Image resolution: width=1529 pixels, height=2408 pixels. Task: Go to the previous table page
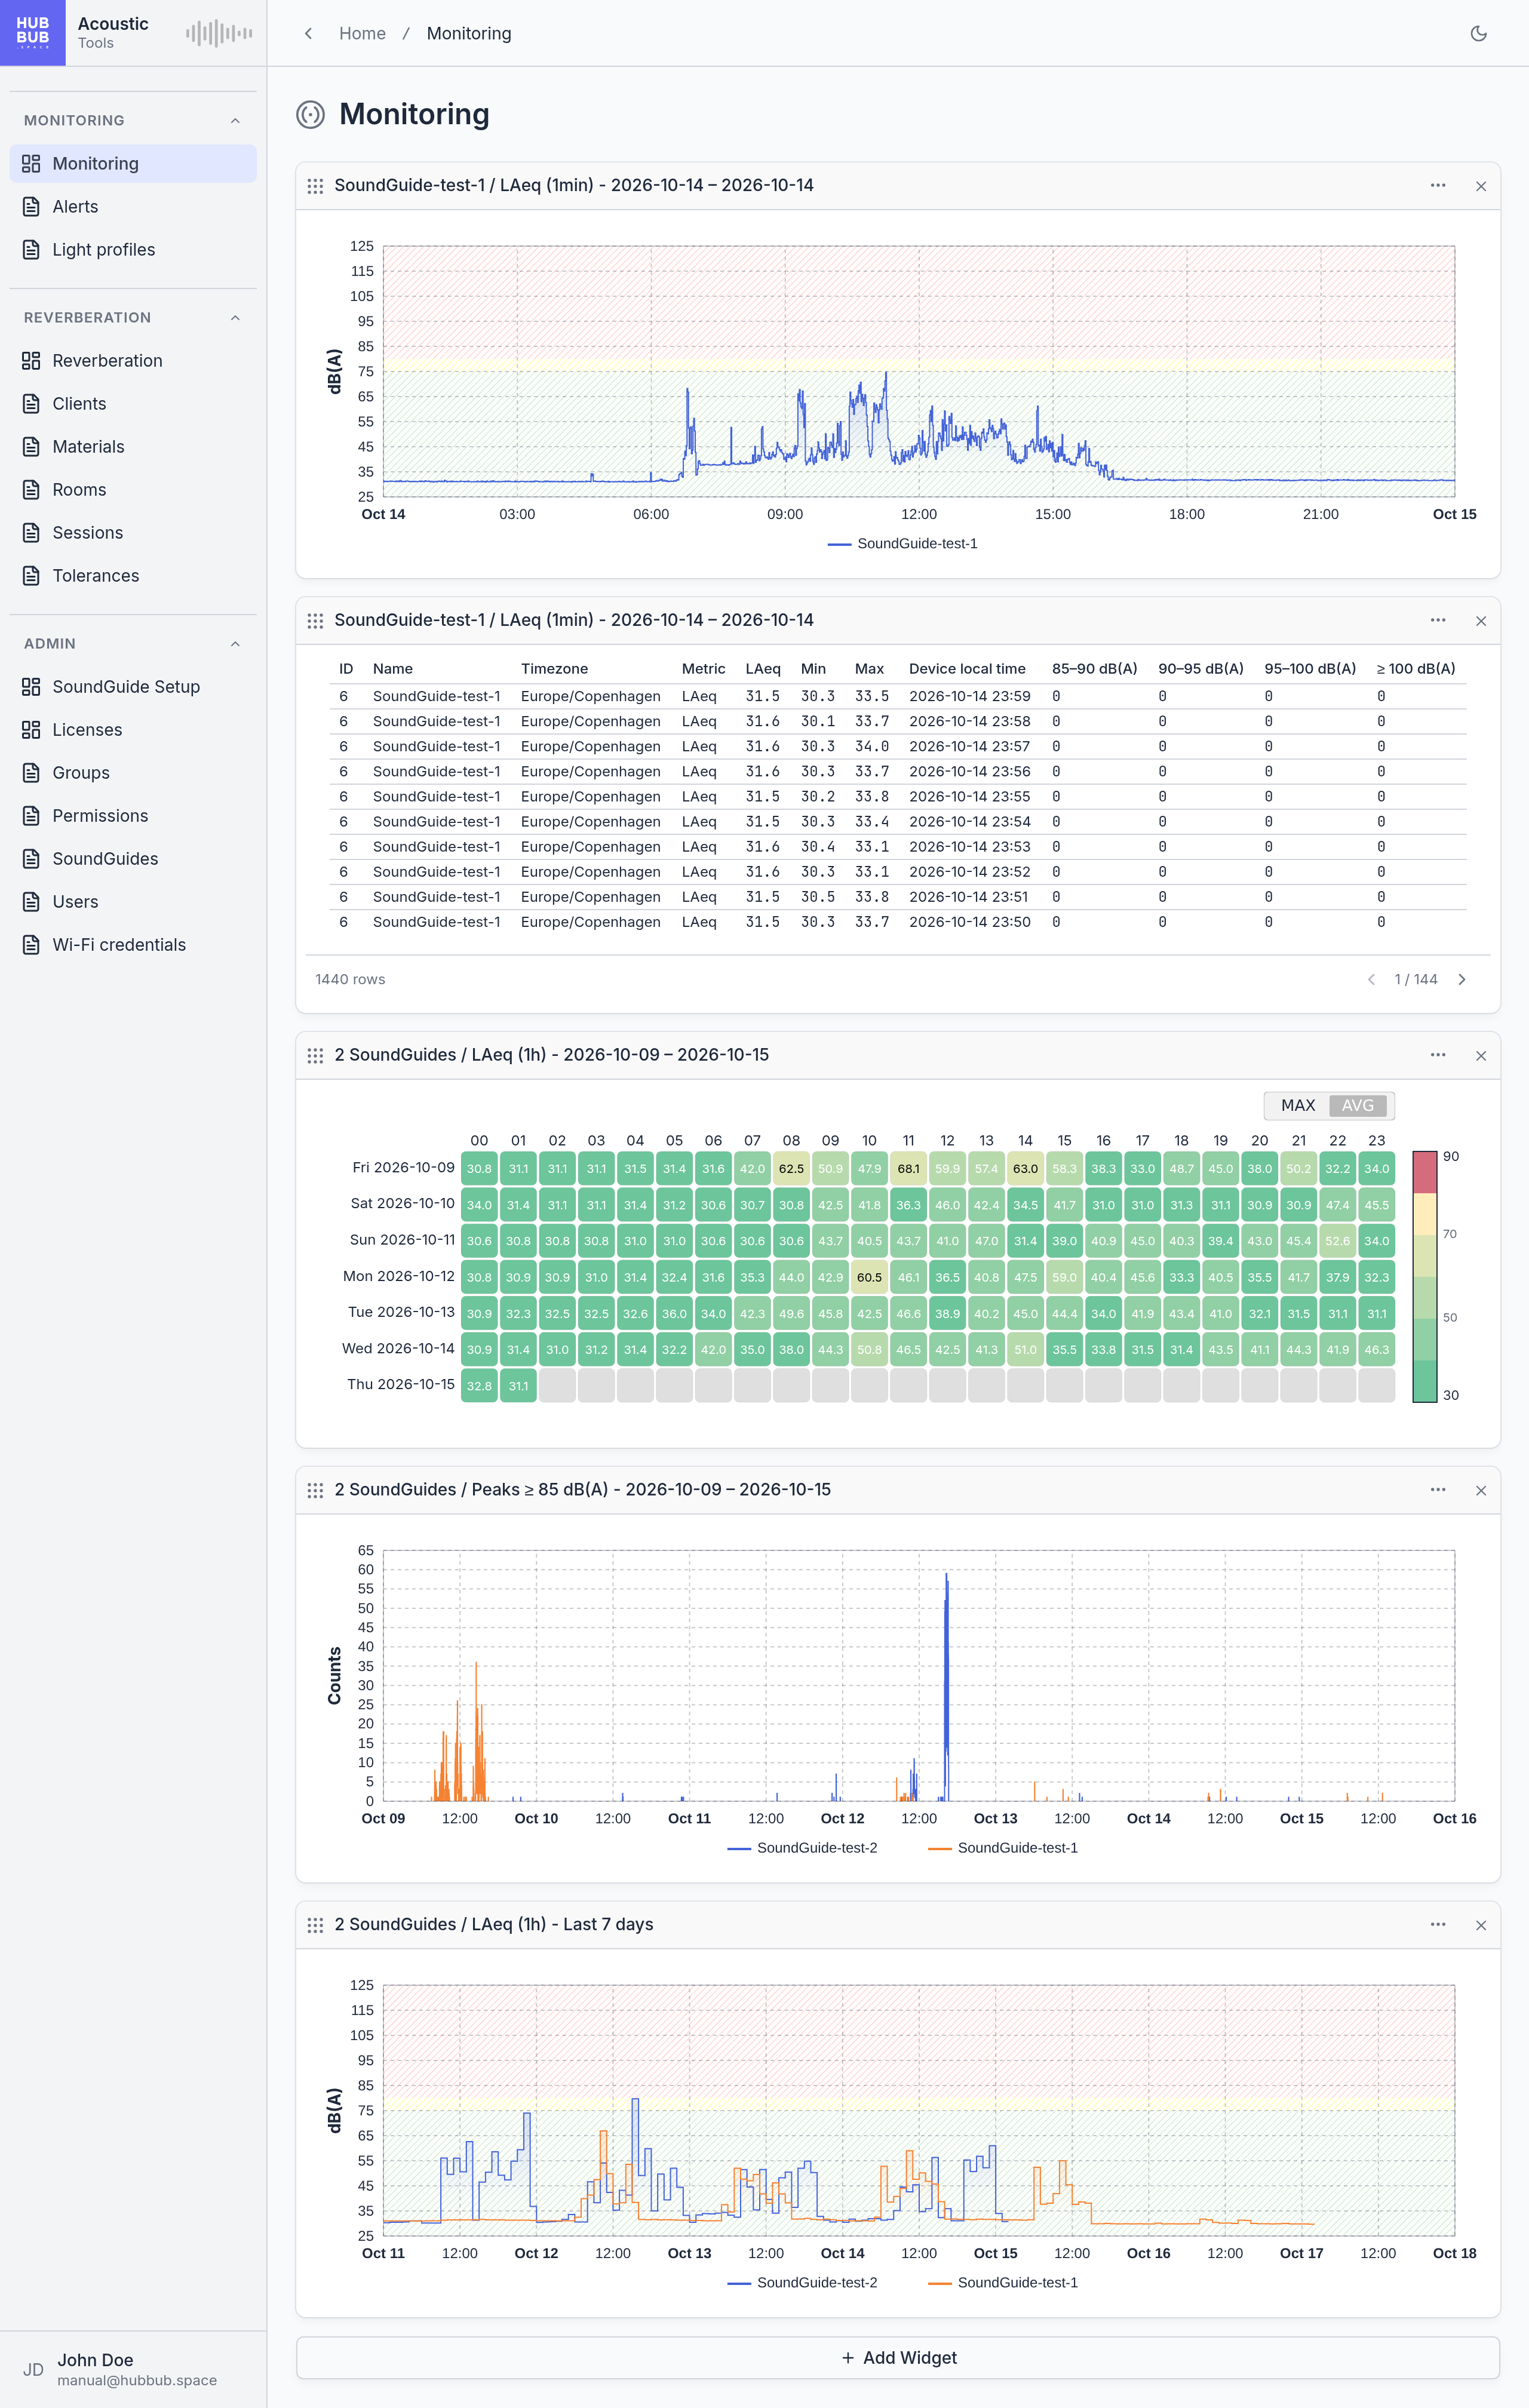pyautogui.click(x=1371, y=979)
